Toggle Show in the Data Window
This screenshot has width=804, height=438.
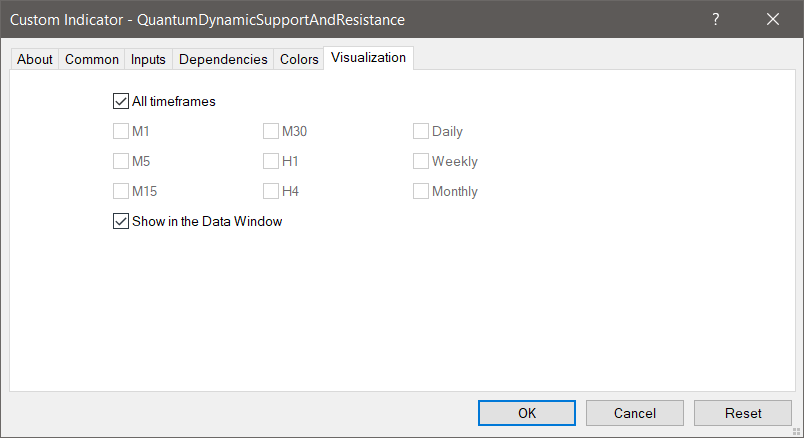coord(121,222)
